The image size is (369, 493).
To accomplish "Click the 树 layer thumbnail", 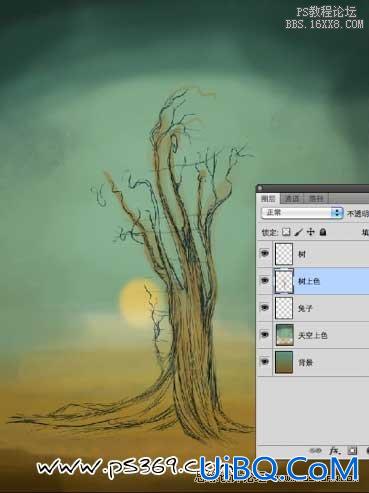I will (284, 254).
